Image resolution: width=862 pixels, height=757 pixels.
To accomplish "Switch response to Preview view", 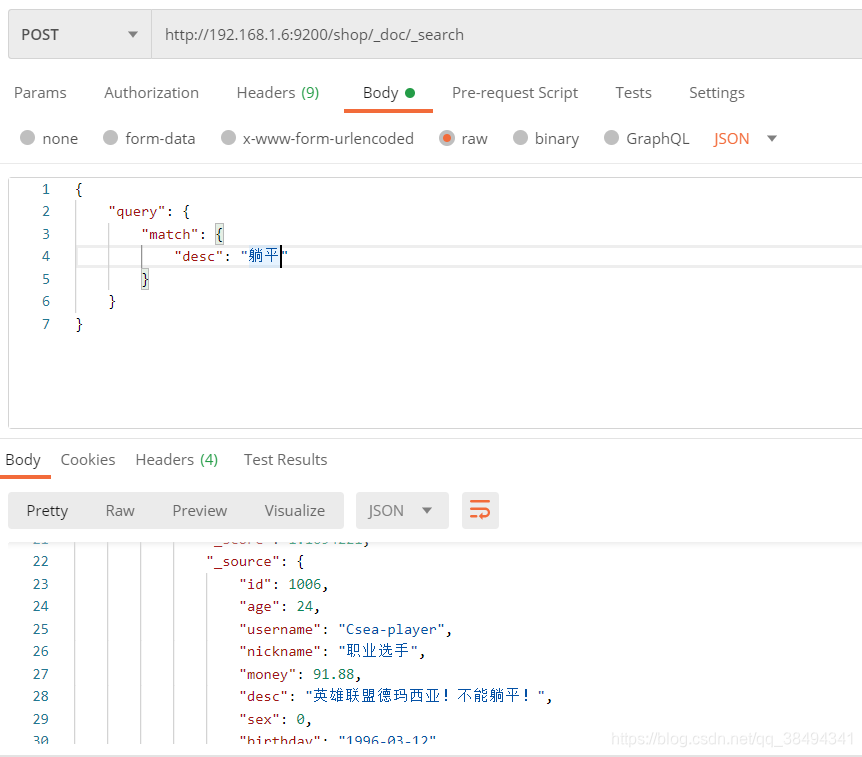I will [200, 510].
